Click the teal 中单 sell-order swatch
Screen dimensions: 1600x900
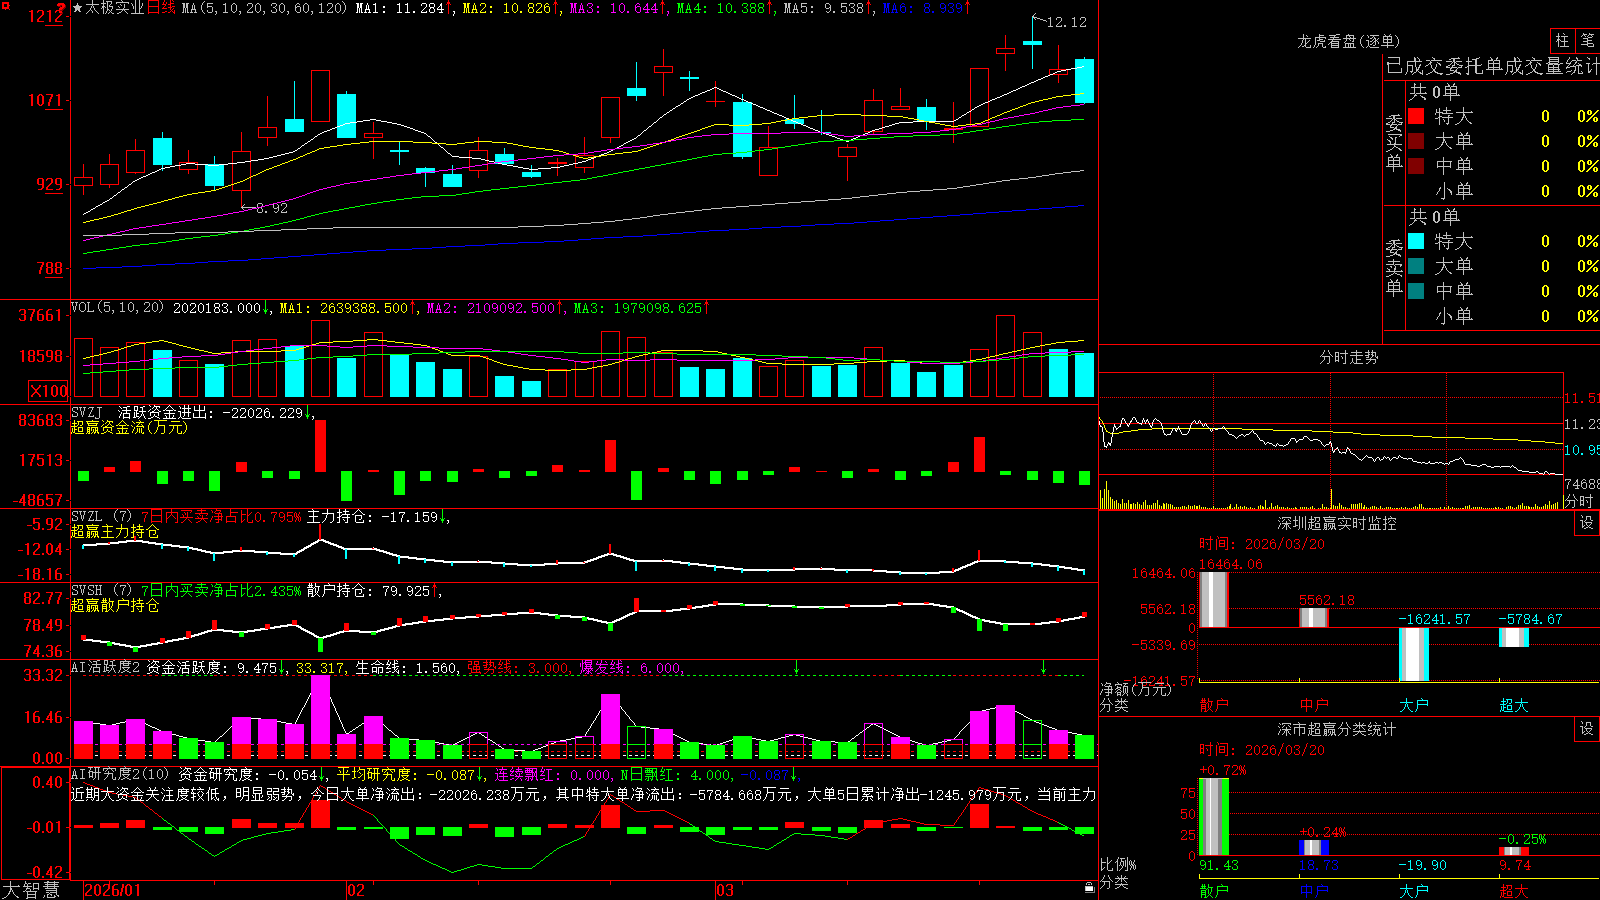tap(1416, 291)
